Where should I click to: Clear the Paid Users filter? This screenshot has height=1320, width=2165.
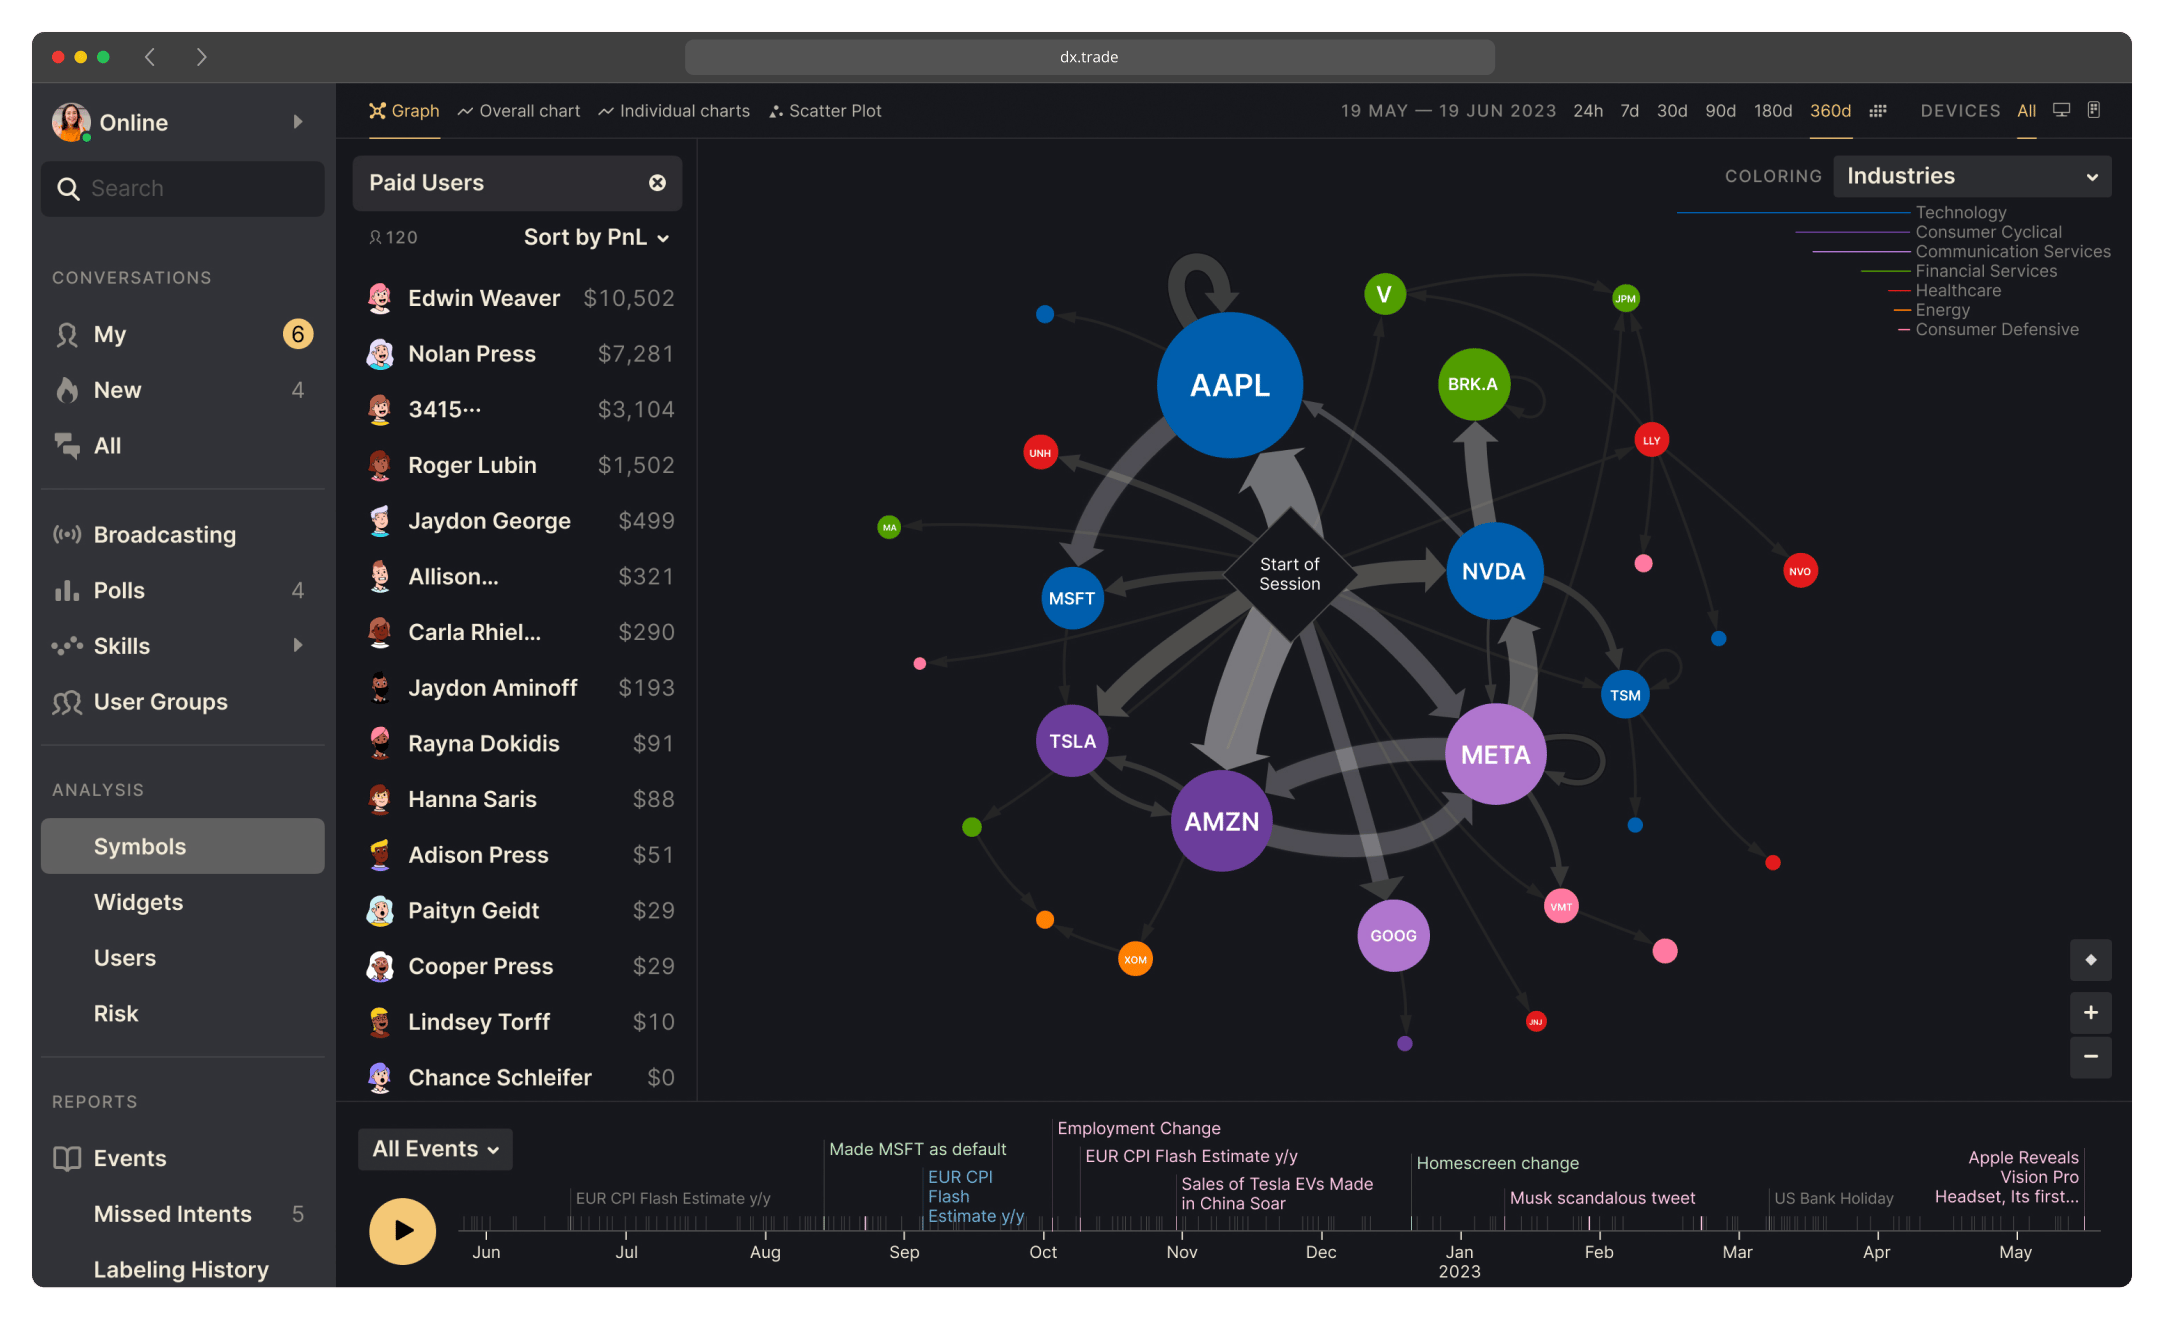click(657, 183)
